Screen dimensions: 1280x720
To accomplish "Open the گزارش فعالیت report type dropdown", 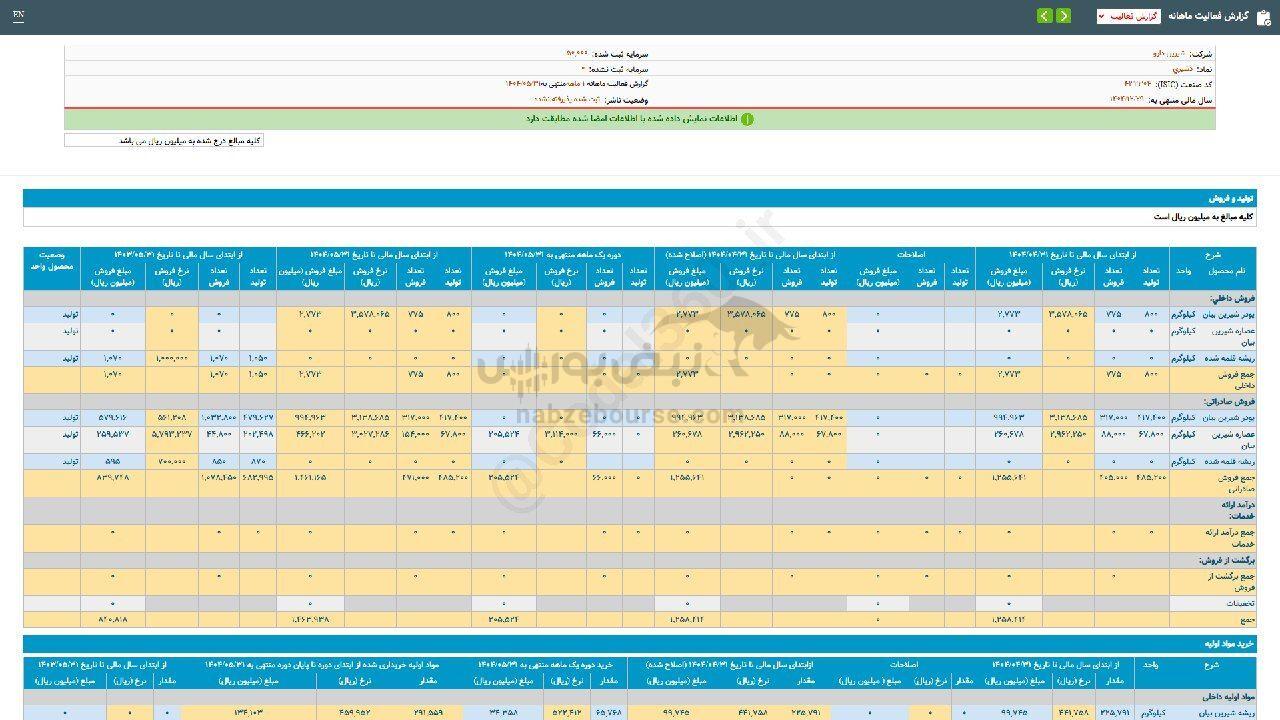I will point(1128,16).
